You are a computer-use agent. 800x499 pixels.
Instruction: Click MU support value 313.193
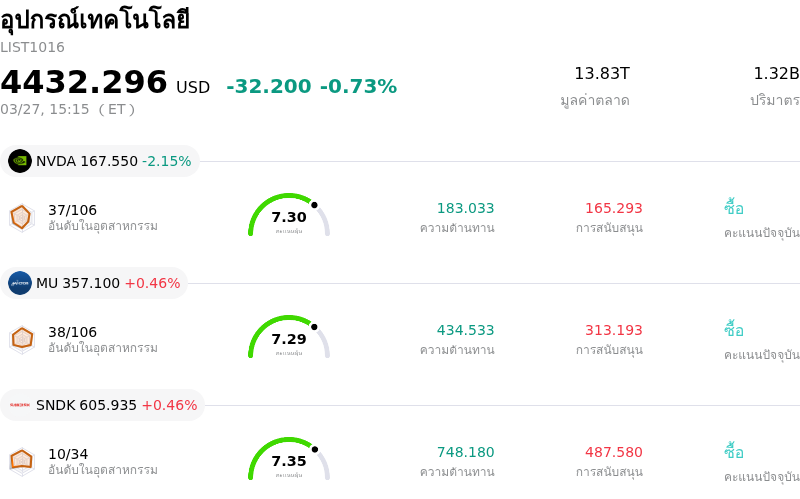[613, 330]
